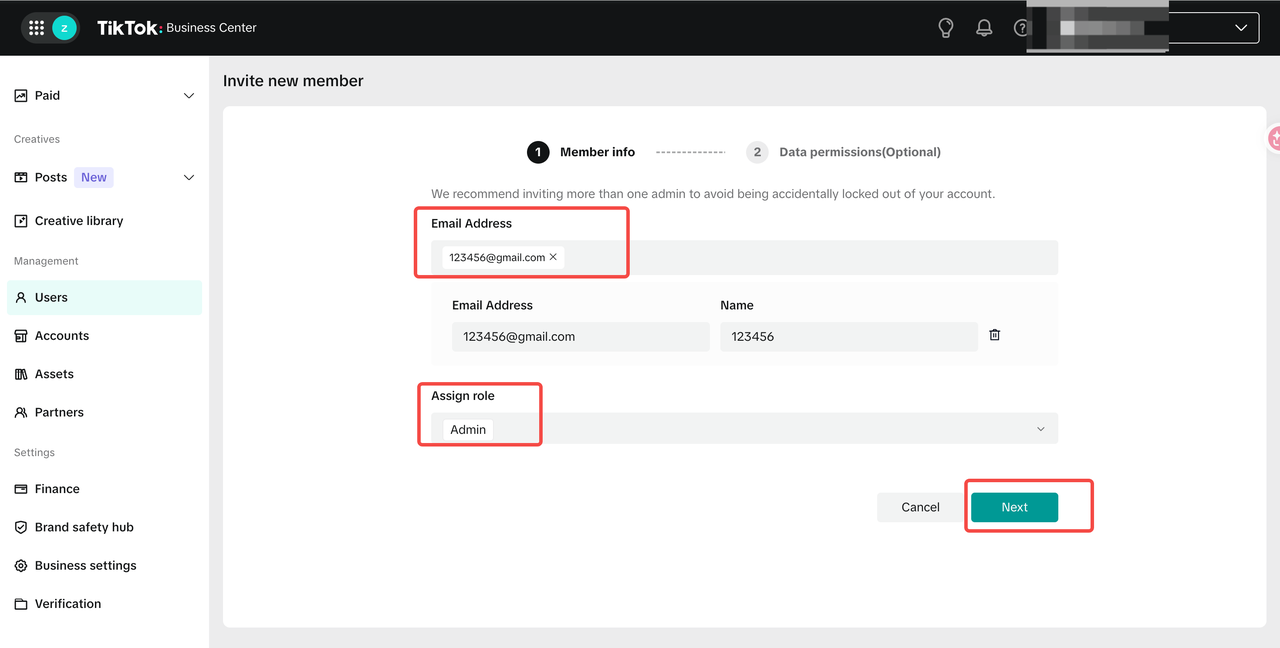Viewport: 1280px width, 648px height.
Task: Open the lightbulb tips icon
Action: (945, 28)
